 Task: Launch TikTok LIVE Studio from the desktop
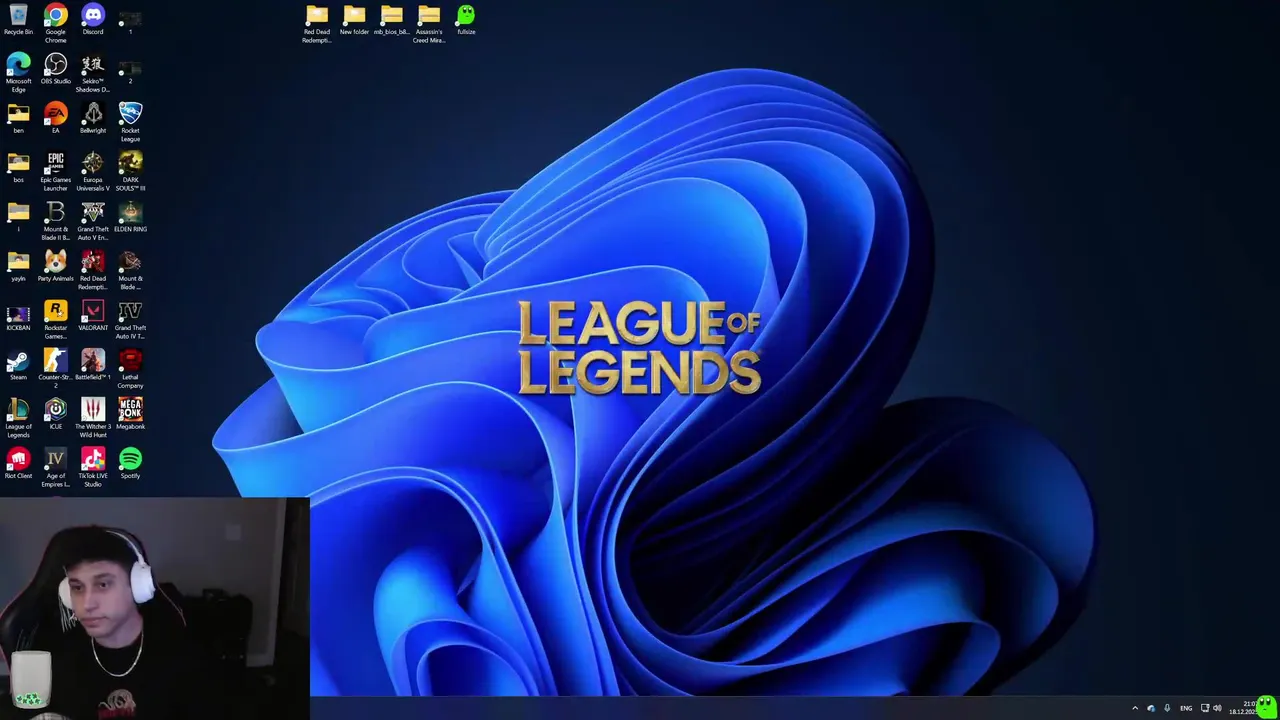93,467
